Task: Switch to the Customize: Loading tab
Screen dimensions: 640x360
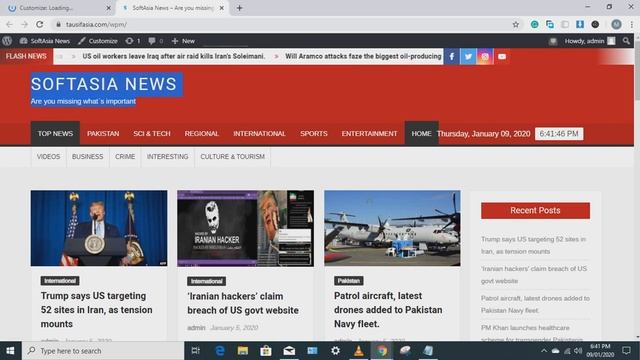Action: [x=57, y=8]
